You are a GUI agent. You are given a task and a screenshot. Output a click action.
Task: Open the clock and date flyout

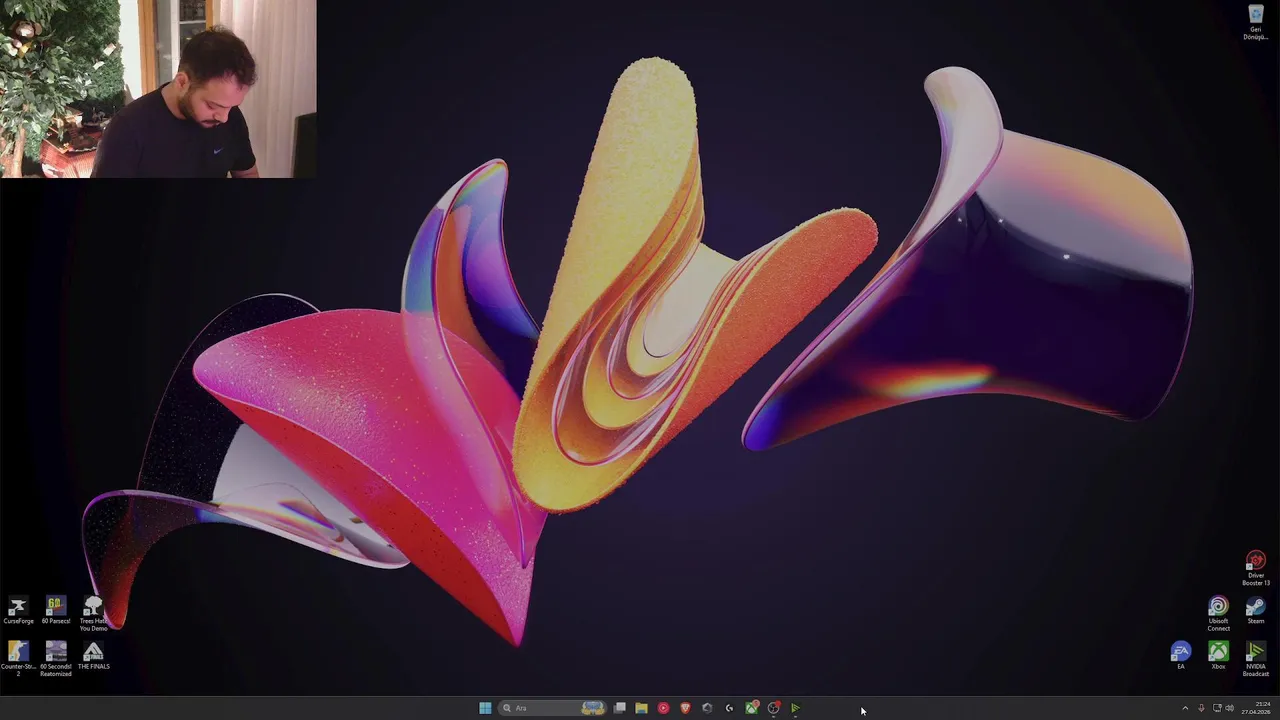pos(1257,708)
